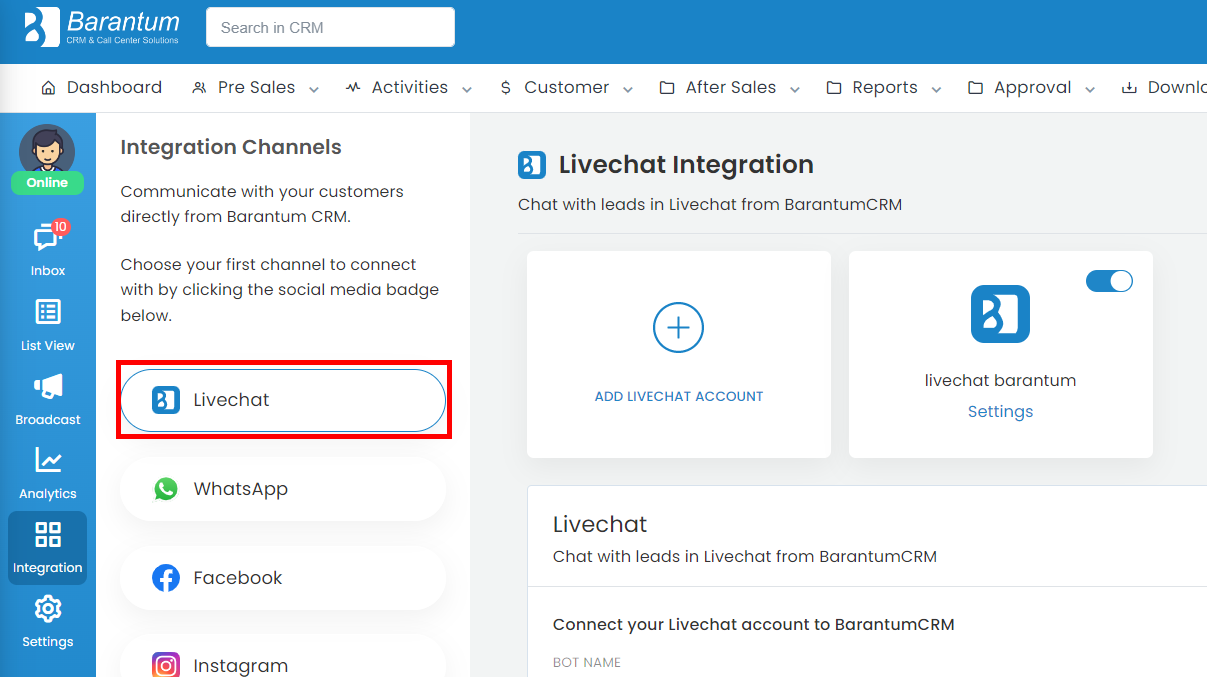Click the Pre Sales people icon

coord(199,88)
